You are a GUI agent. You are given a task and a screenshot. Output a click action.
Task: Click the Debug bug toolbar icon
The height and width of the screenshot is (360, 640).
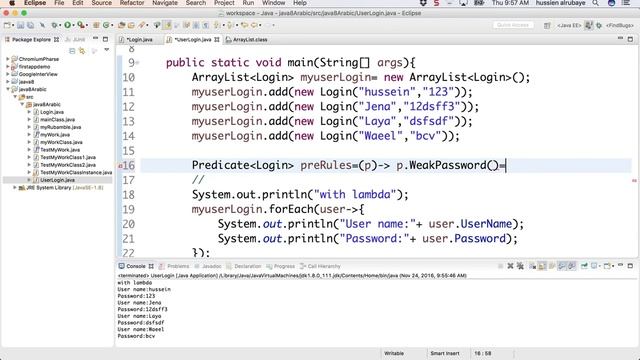point(54,25)
